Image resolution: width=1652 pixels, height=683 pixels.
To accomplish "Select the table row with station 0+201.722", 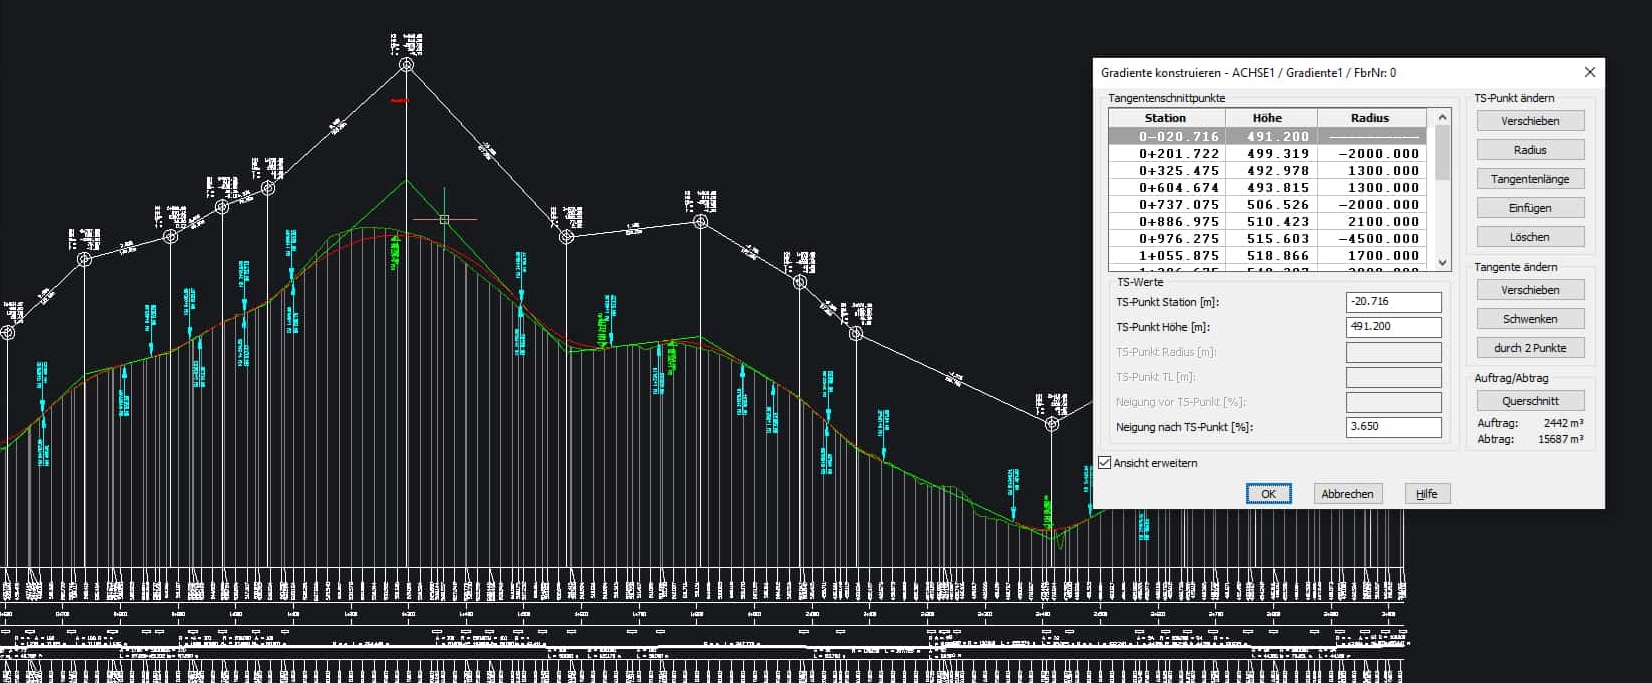I will point(1270,154).
